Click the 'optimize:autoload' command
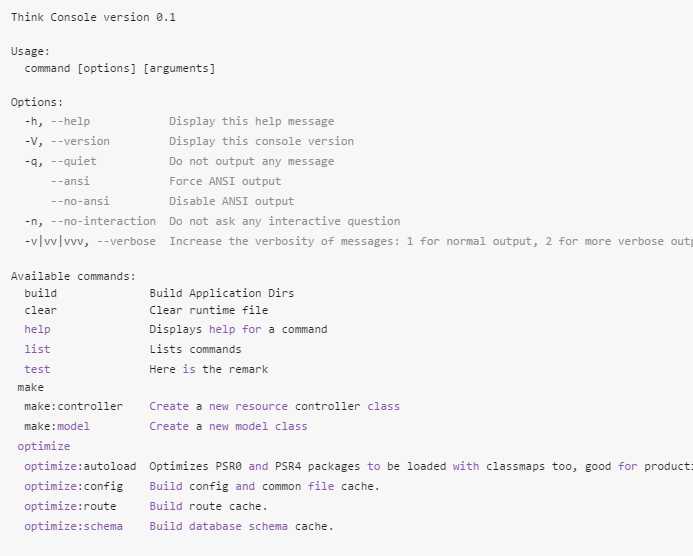 [80, 466]
